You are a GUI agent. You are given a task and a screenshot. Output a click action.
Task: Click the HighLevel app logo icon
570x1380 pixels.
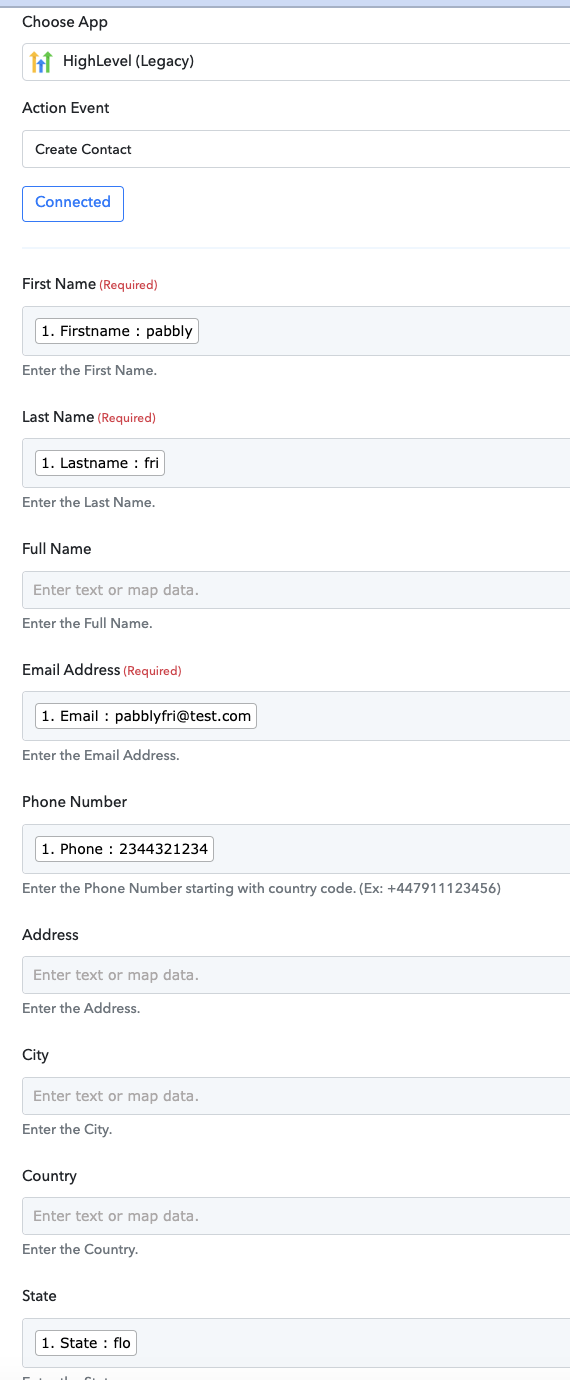point(41,62)
